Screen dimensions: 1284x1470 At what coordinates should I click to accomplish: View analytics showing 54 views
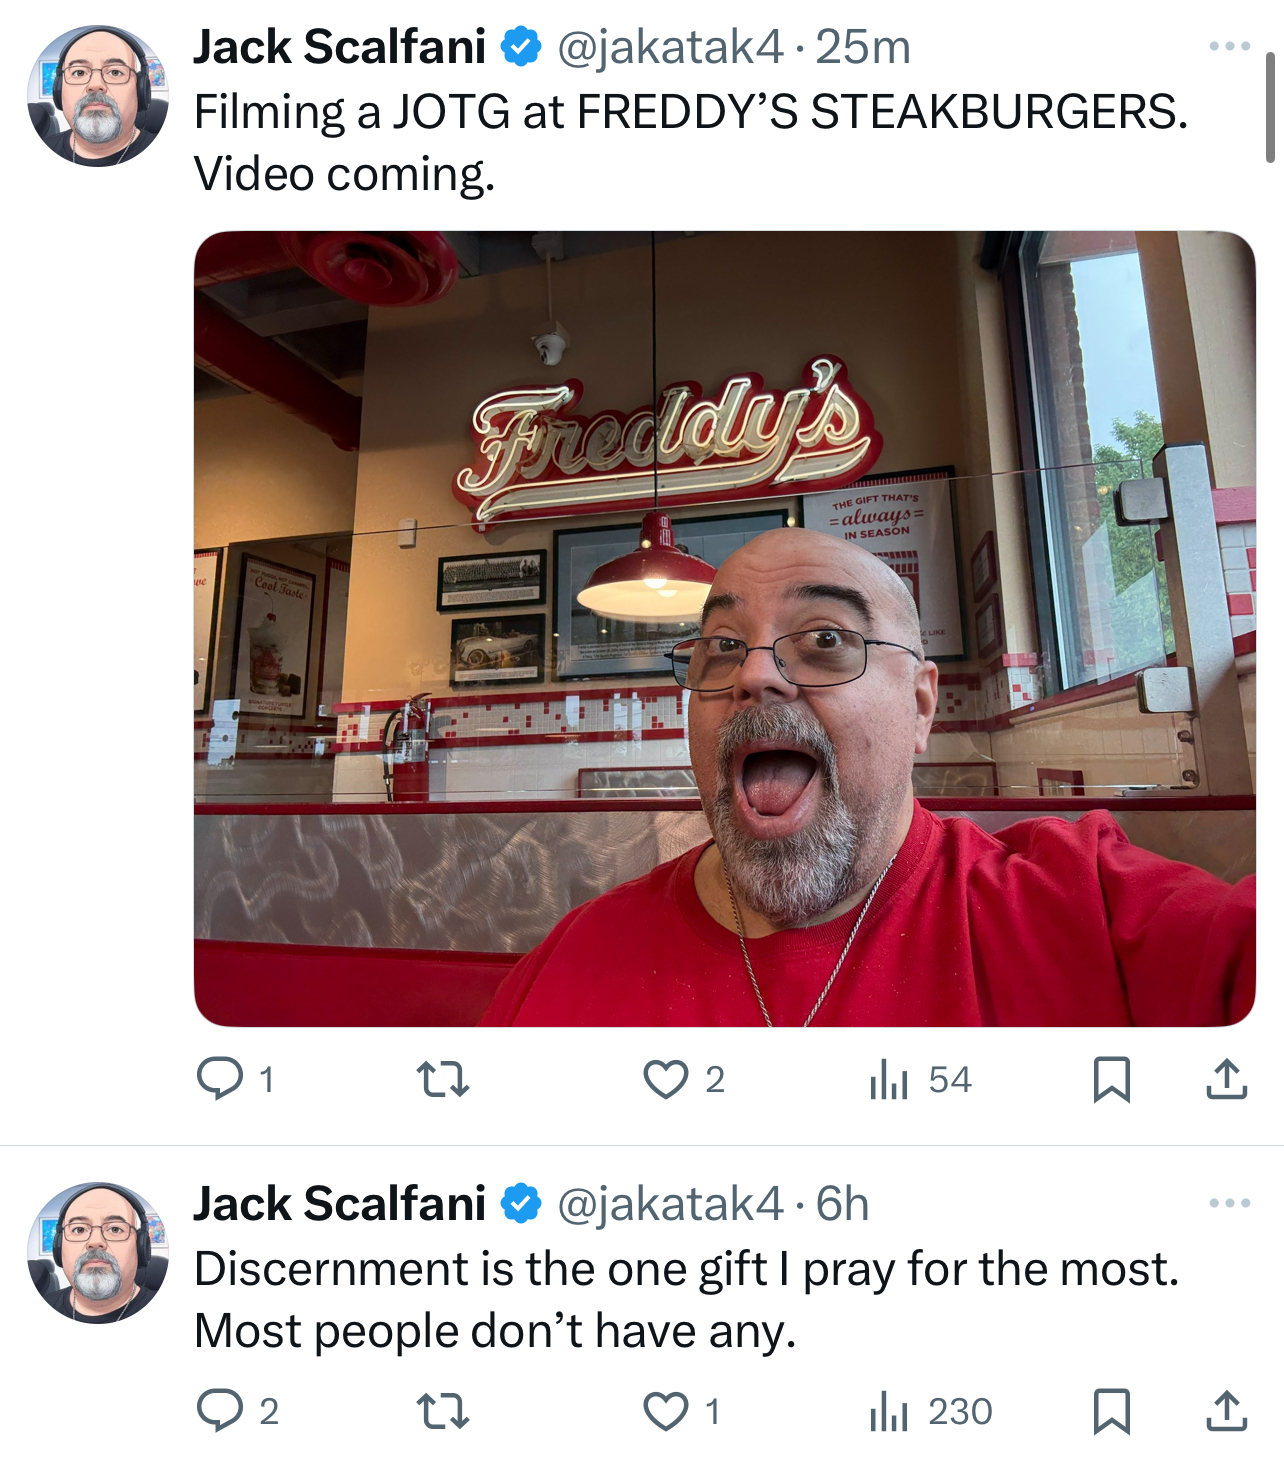(920, 1080)
